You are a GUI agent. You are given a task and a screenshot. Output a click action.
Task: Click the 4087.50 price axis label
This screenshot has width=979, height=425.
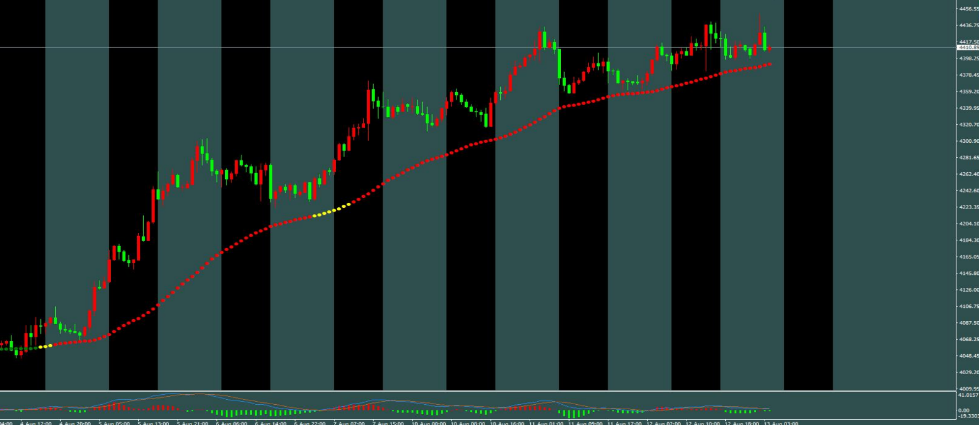coord(969,323)
